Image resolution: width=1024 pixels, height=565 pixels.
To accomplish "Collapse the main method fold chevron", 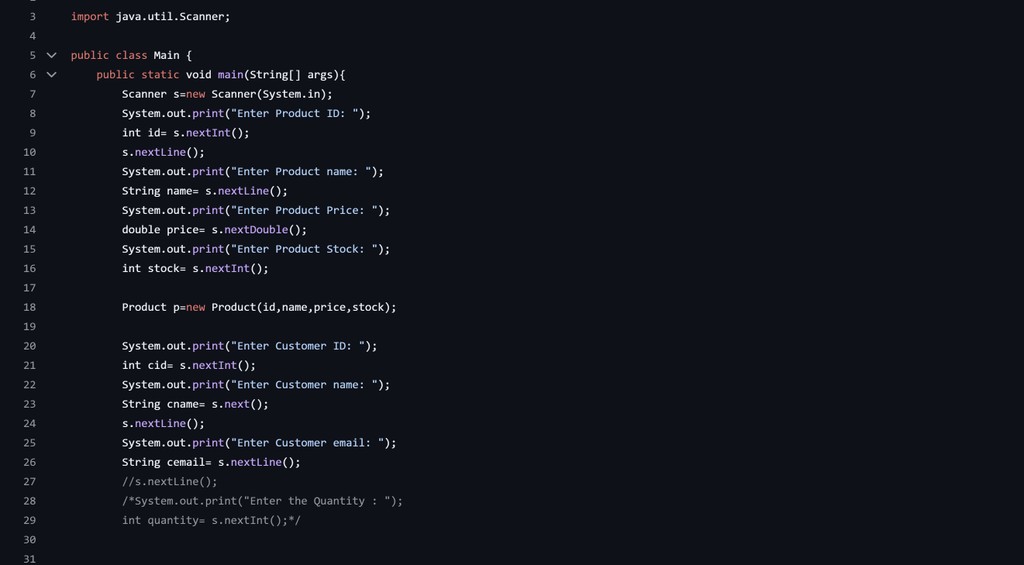I will coord(52,75).
